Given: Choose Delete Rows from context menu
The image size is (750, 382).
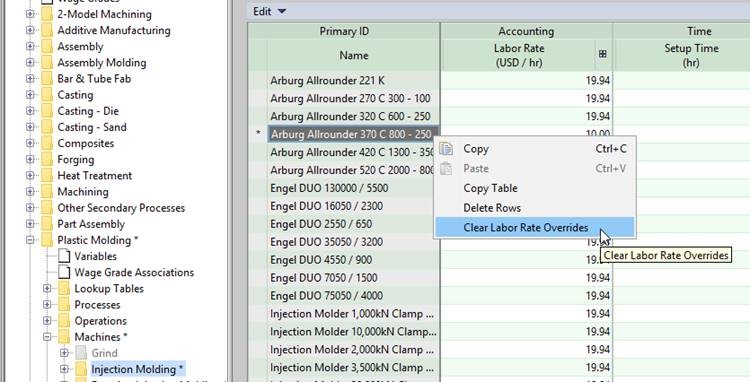Looking at the screenshot, I should (x=535, y=208).
